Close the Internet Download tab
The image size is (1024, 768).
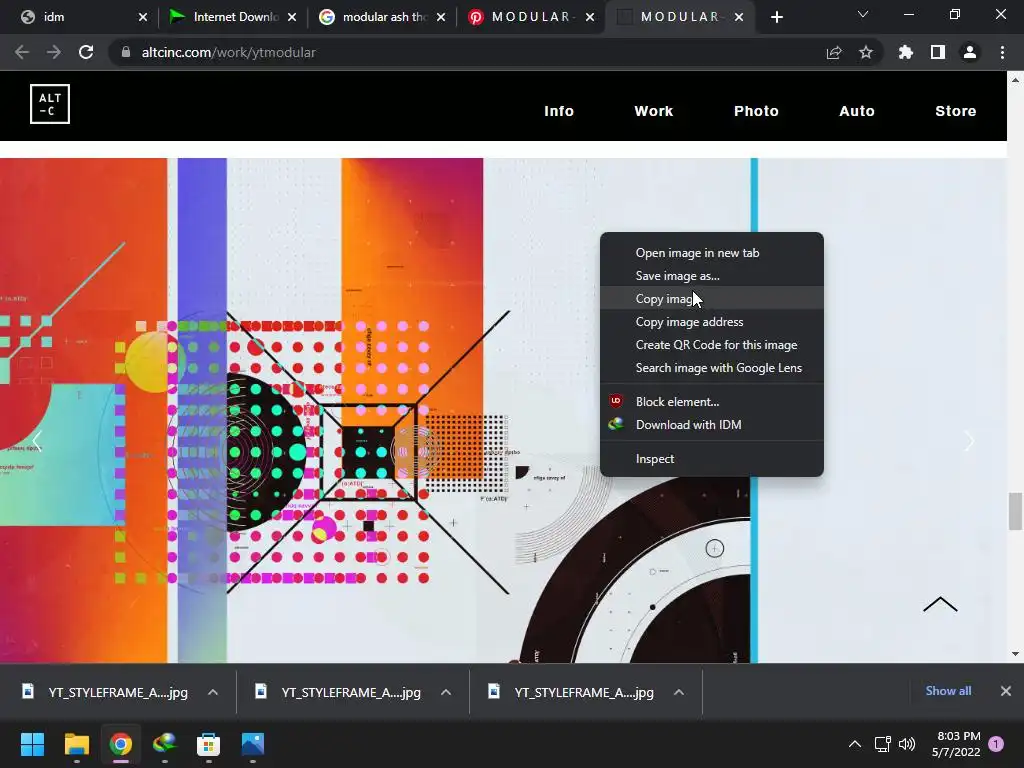click(x=292, y=17)
